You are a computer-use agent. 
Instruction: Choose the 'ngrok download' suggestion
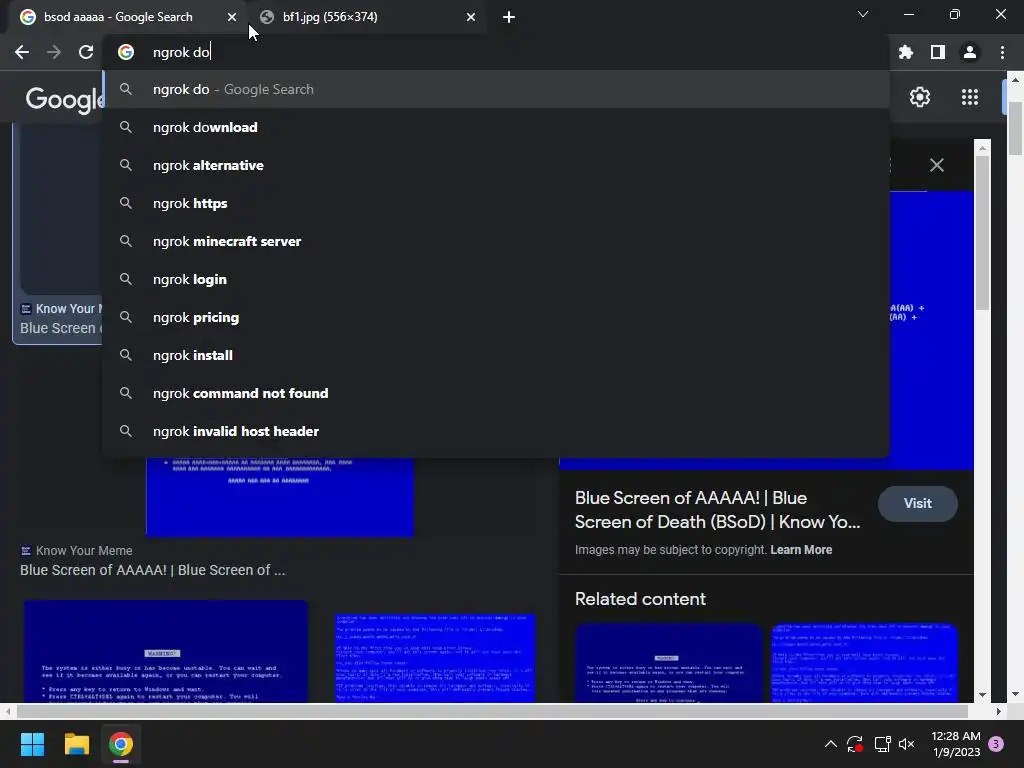[496, 127]
